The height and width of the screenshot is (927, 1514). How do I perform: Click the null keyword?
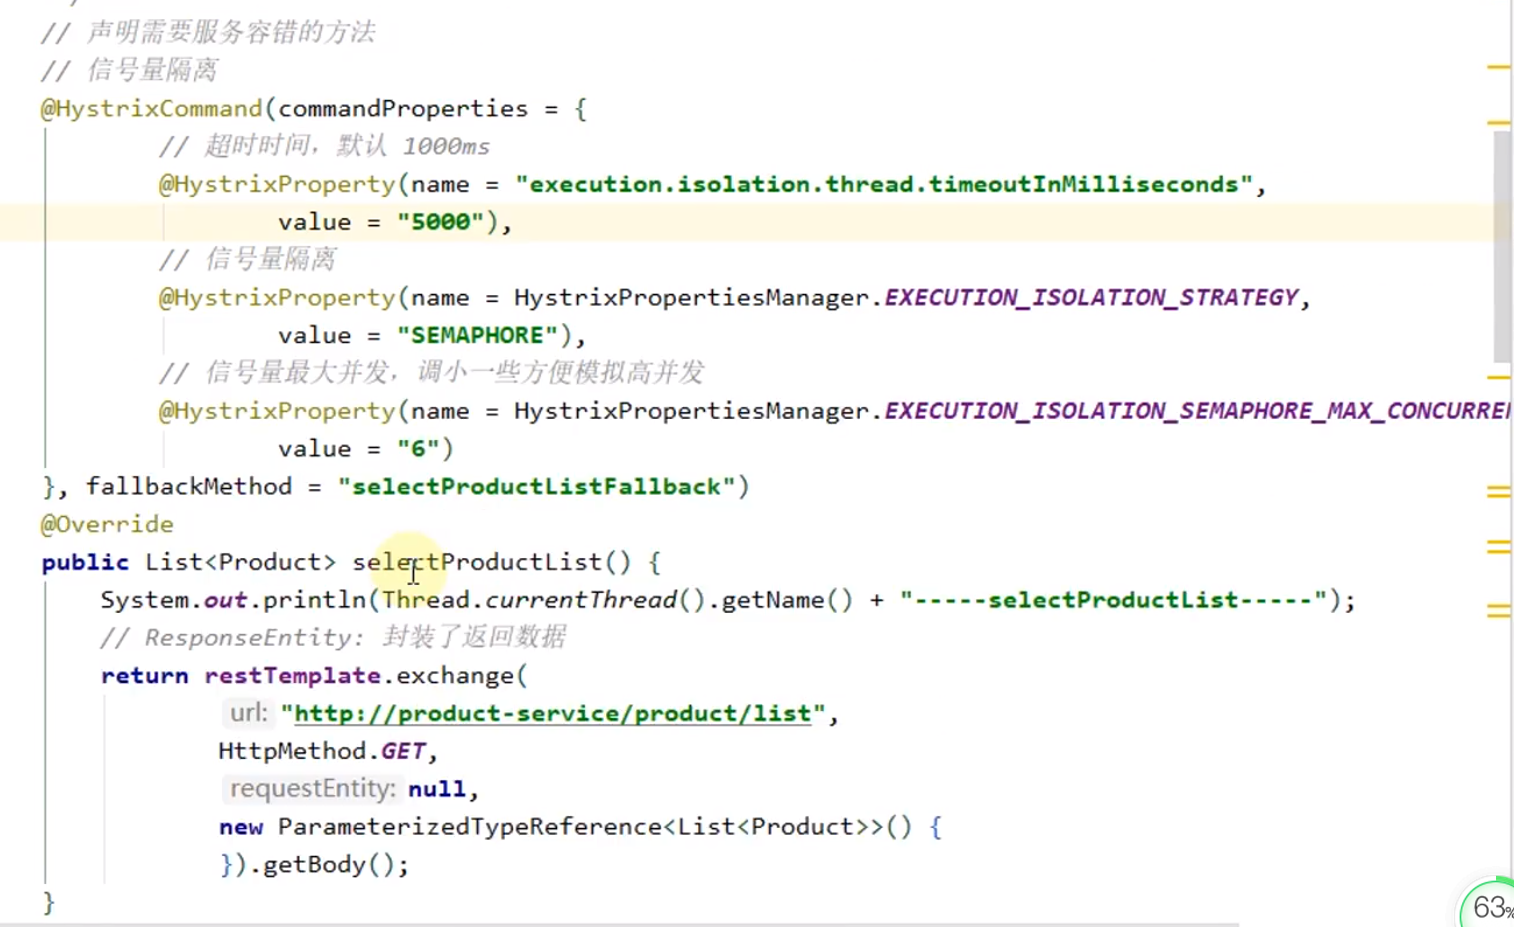click(x=437, y=789)
